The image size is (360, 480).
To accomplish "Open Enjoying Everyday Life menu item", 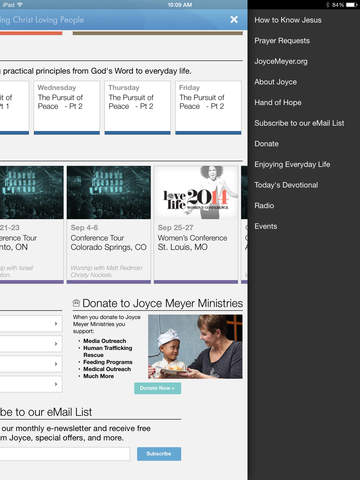I will tap(292, 165).
